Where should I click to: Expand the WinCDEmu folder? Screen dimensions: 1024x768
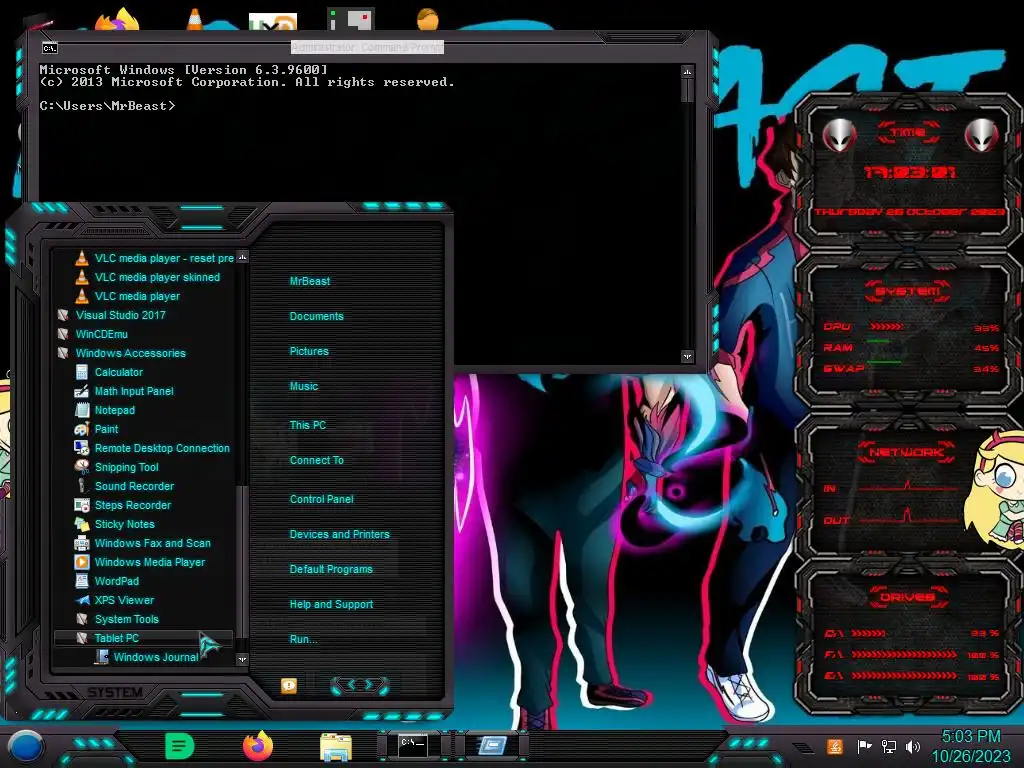click(93, 334)
